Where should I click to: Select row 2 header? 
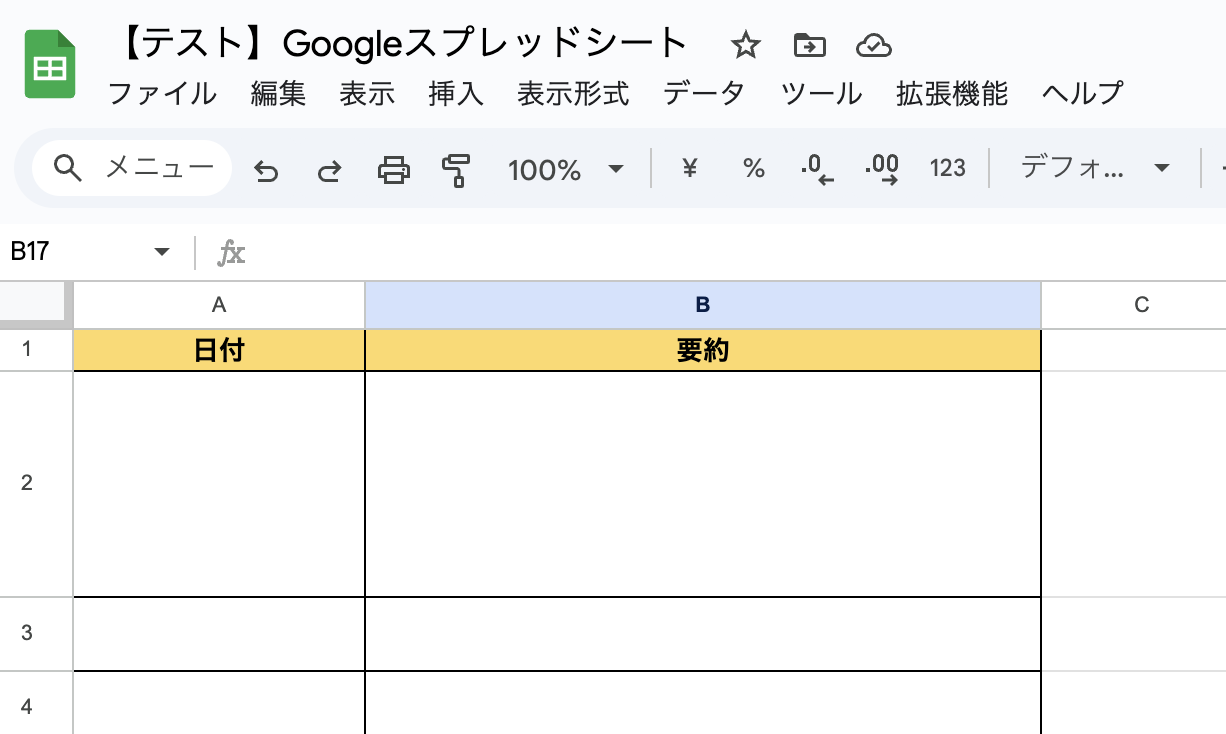(36, 484)
